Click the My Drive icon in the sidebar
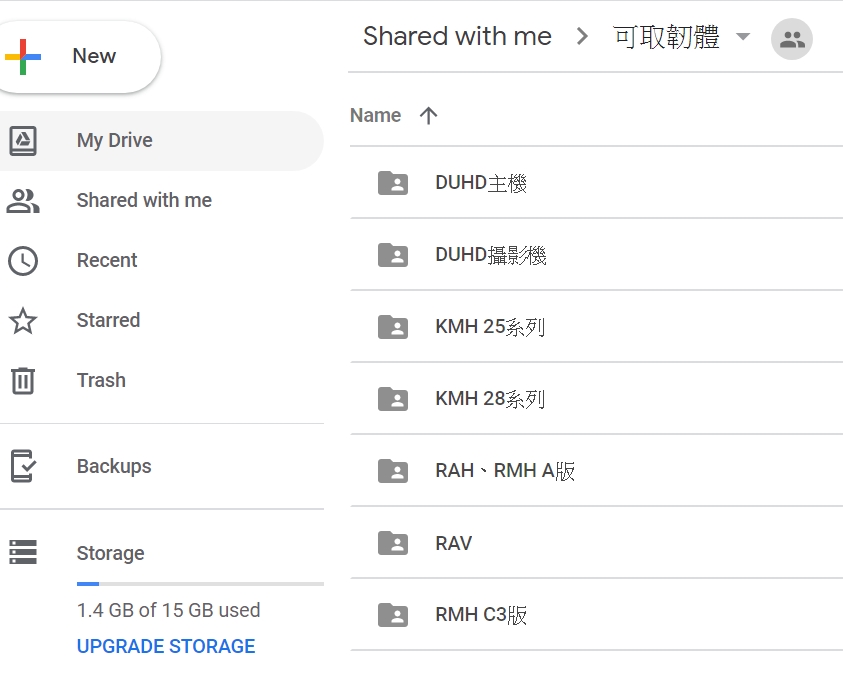This screenshot has height=677, width=843. pos(23,140)
